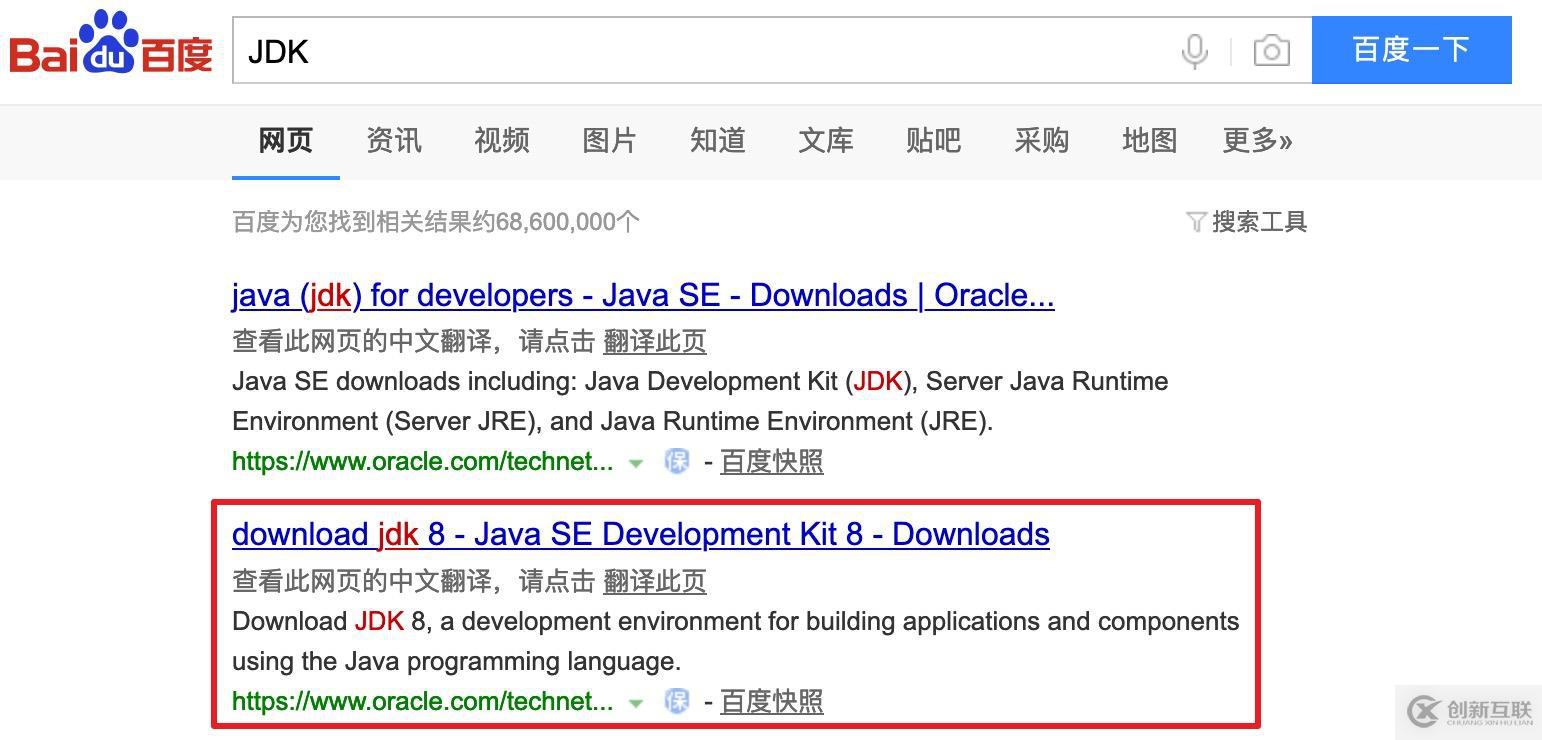
Task: Open 百度快照 for the first result
Action: coord(772,461)
